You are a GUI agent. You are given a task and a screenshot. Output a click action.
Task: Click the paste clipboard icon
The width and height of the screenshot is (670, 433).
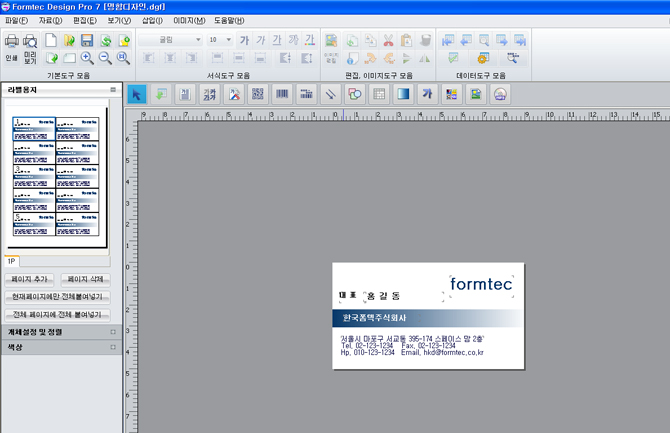click(406, 40)
